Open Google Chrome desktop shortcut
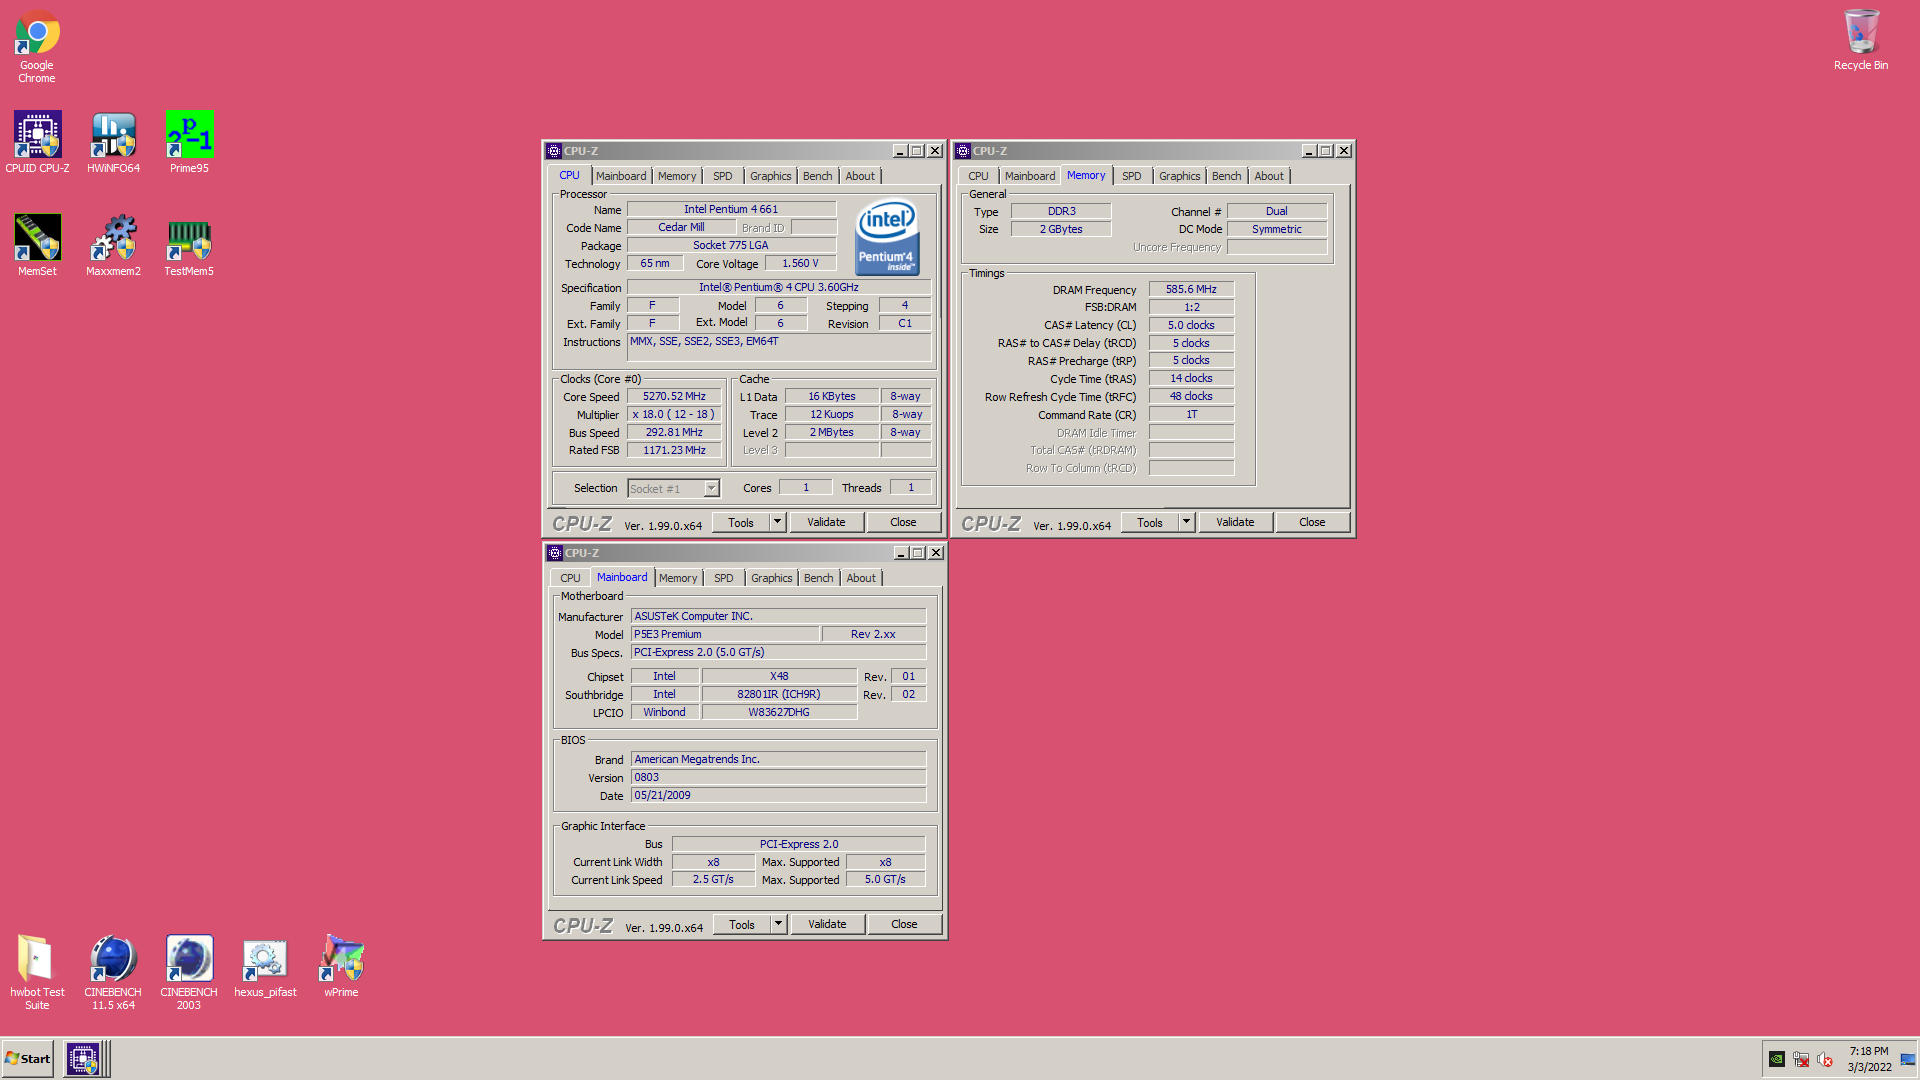This screenshot has height=1080, width=1920. (37, 46)
